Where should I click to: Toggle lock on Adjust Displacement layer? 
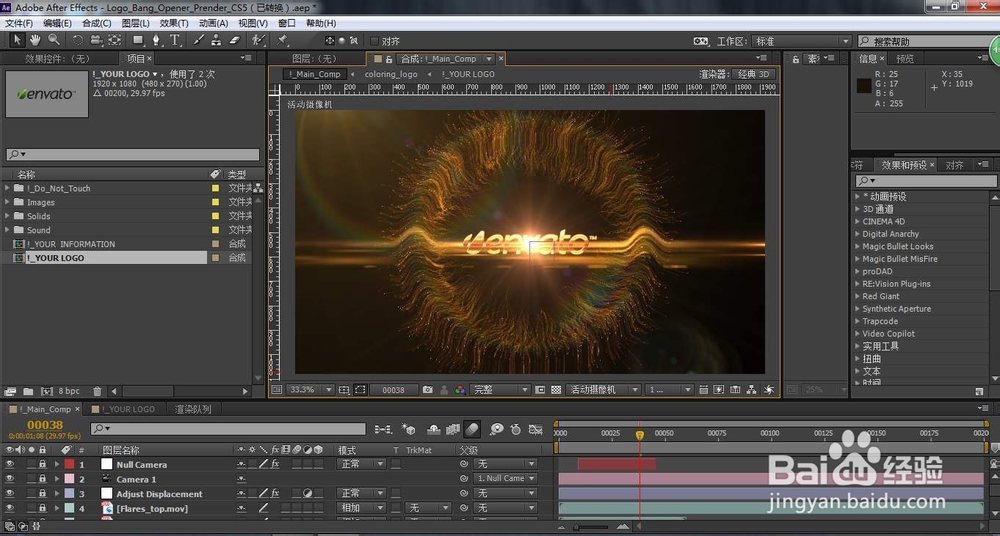point(42,494)
